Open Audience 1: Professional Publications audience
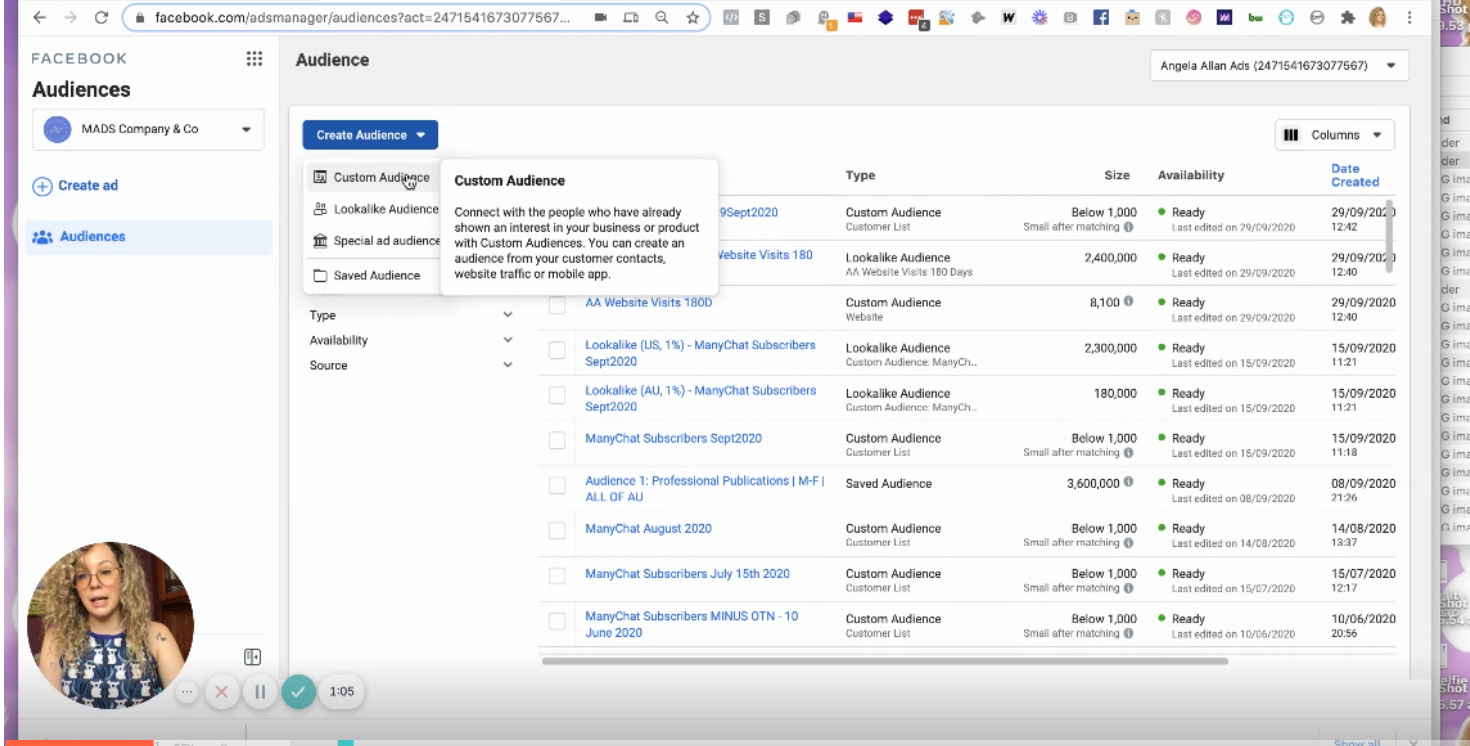Screen dimensions: 1470x746 704,489
